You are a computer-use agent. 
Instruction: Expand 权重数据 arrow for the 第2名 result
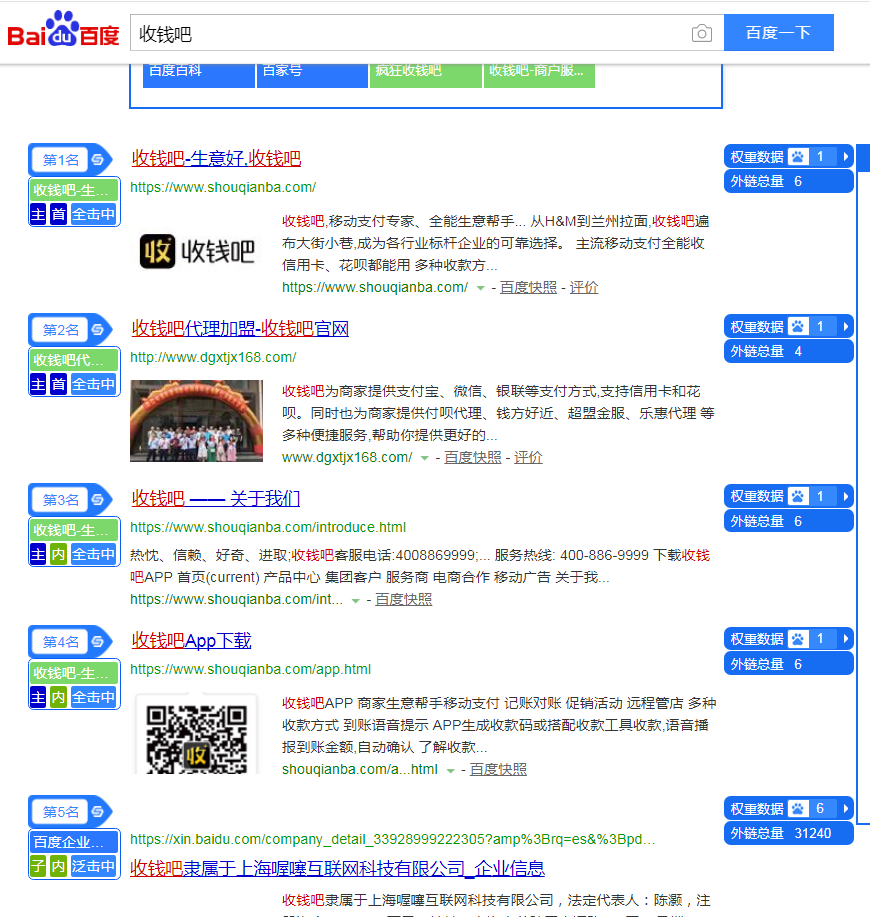(x=845, y=326)
